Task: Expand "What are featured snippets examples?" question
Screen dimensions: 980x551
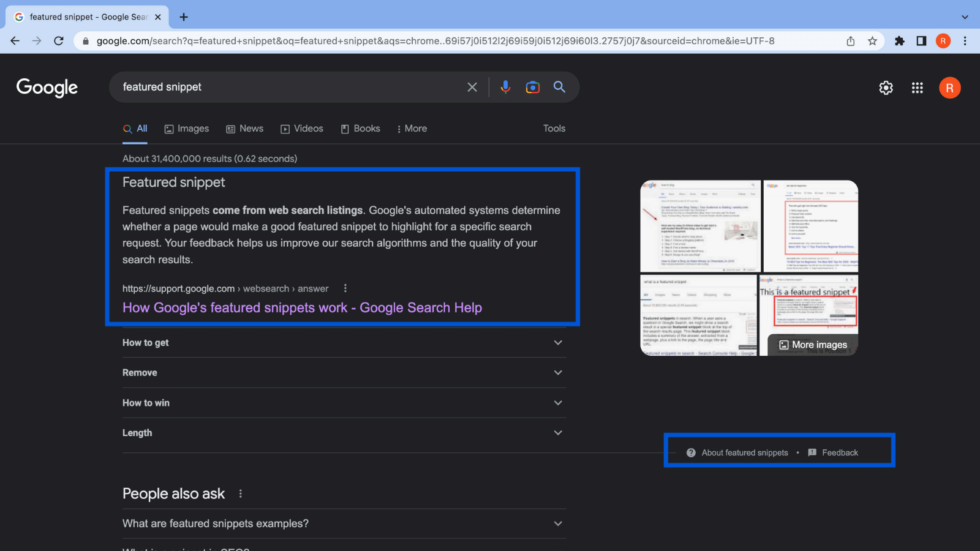Action: pyautogui.click(x=343, y=523)
